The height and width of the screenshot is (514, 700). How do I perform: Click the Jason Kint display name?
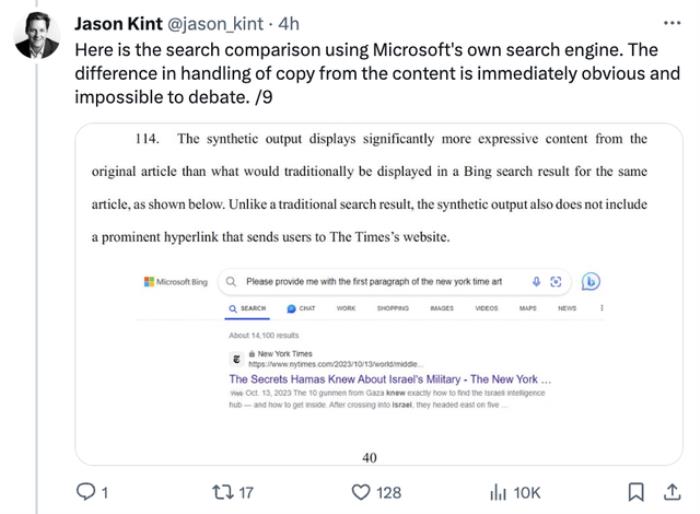[x=118, y=24]
